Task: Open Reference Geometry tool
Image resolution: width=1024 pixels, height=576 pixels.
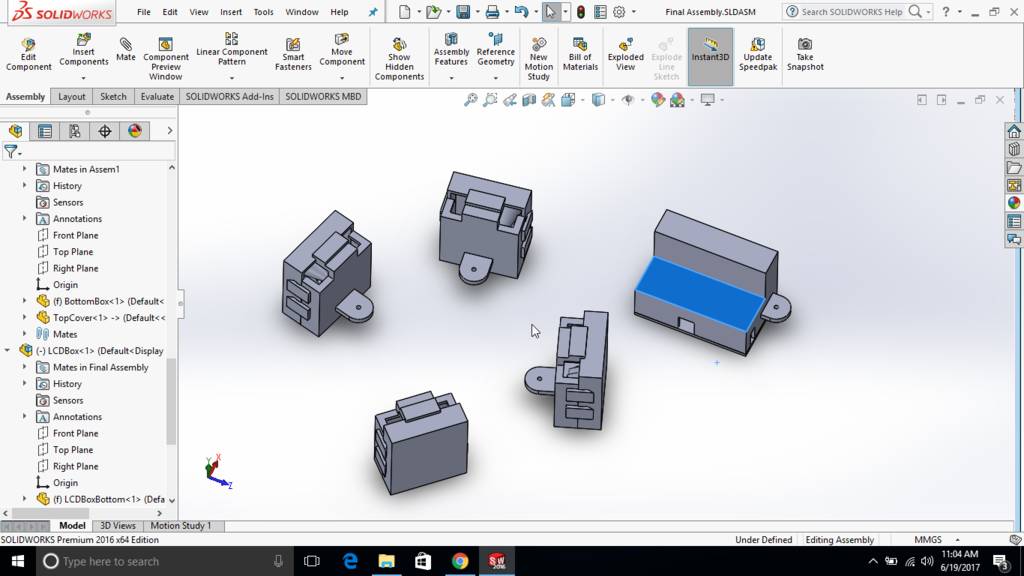Action: 496,50
